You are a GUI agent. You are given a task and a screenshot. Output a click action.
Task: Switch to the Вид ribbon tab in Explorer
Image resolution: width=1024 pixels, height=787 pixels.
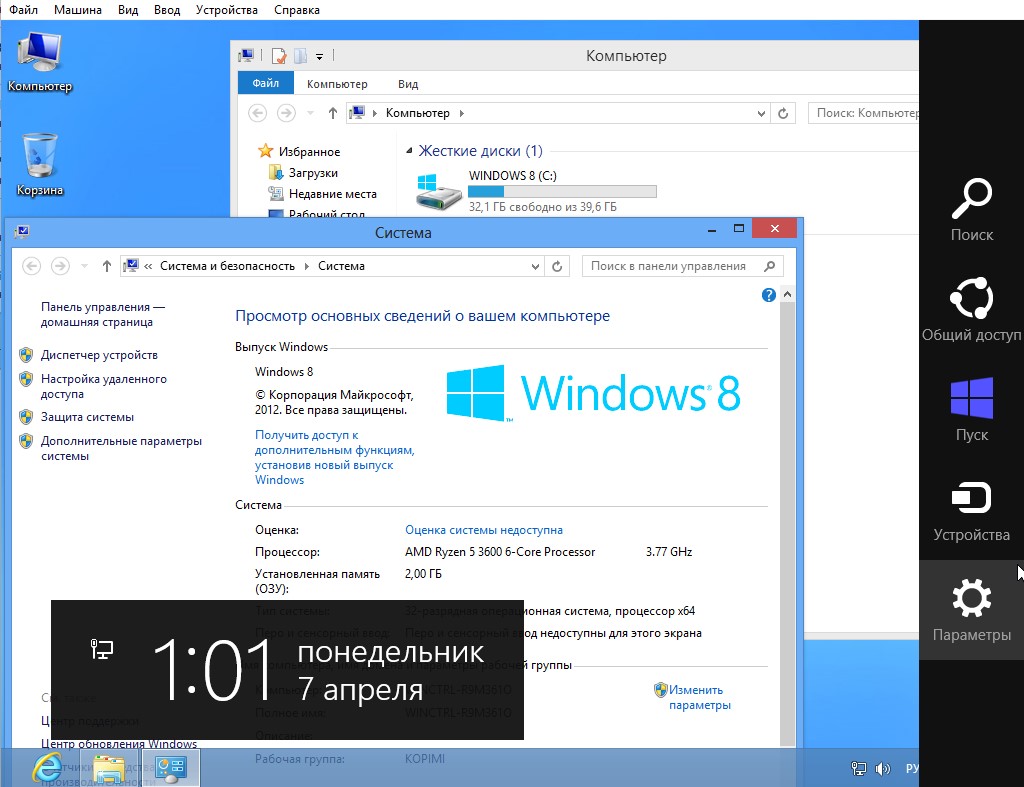point(408,84)
